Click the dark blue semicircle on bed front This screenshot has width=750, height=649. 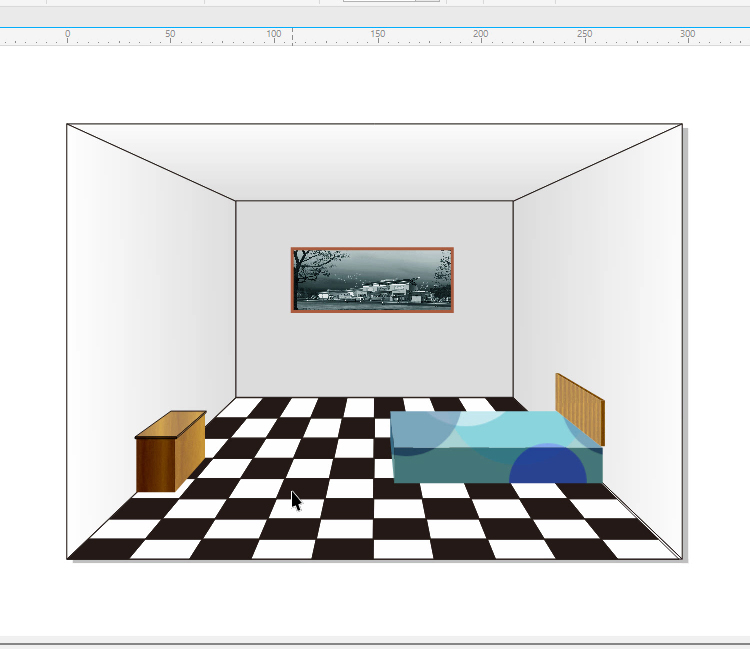coord(548,464)
